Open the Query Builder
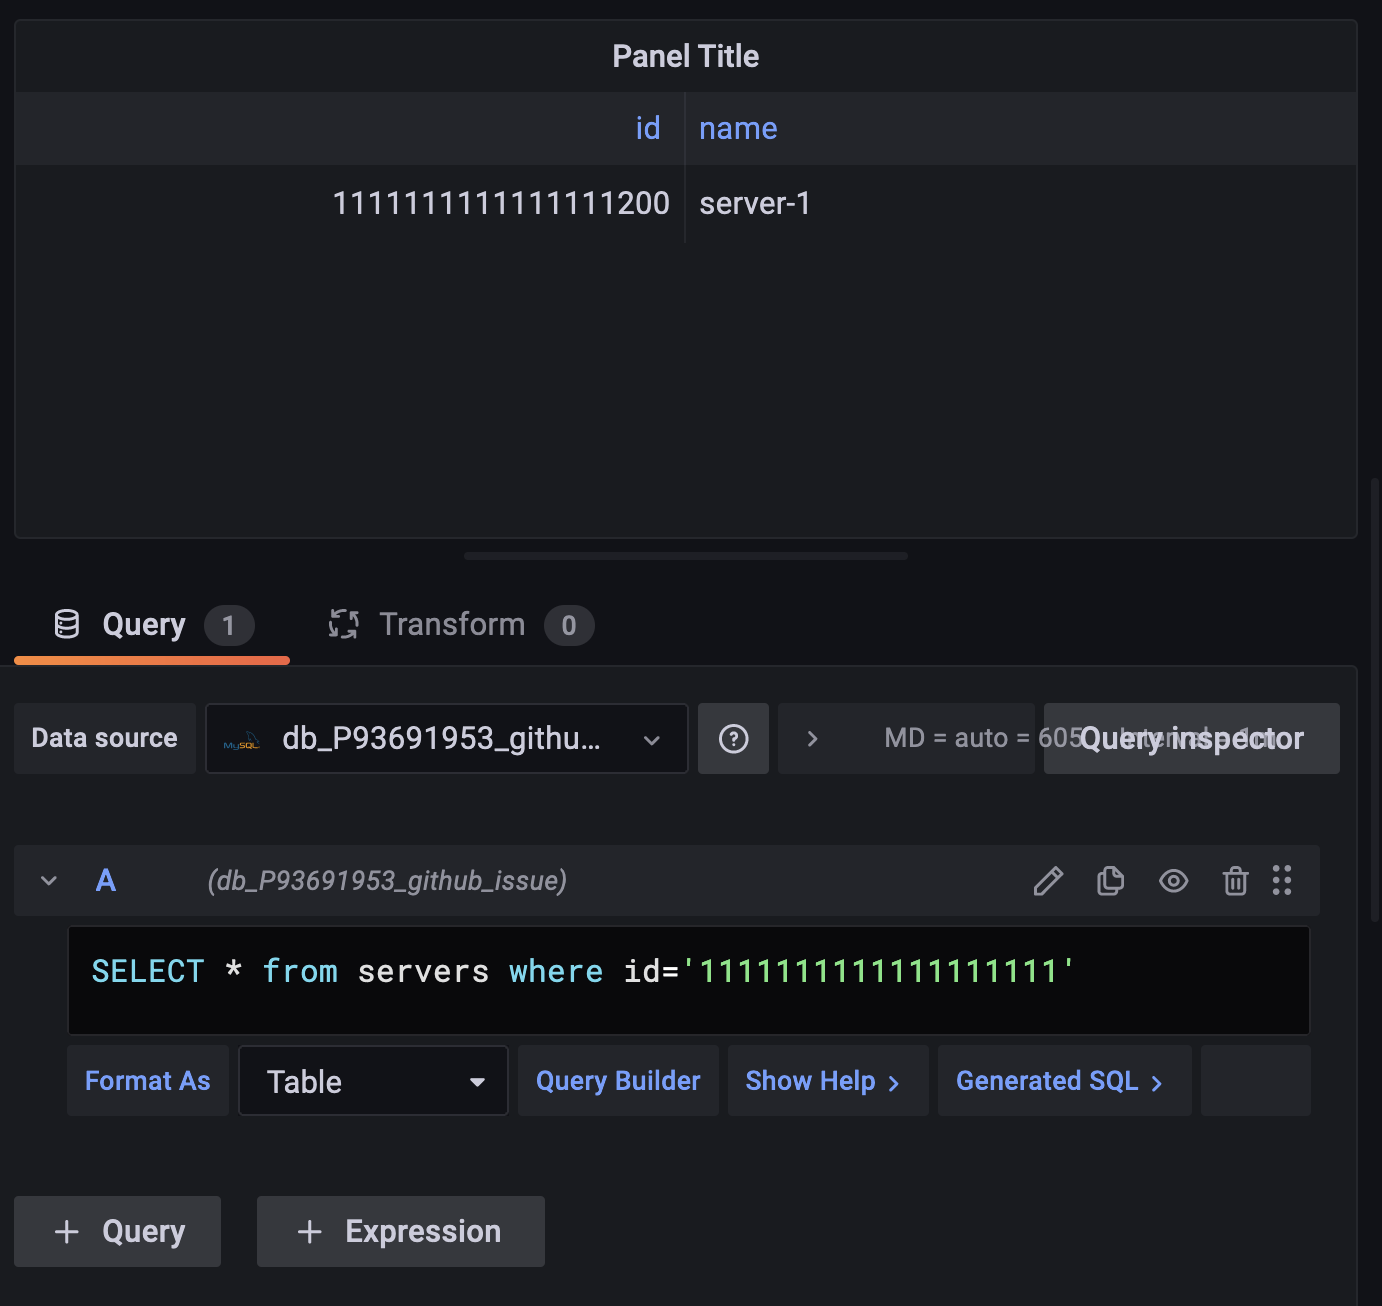This screenshot has width=1382, height=1306. pyautogui.click(x=617, y=1081)
